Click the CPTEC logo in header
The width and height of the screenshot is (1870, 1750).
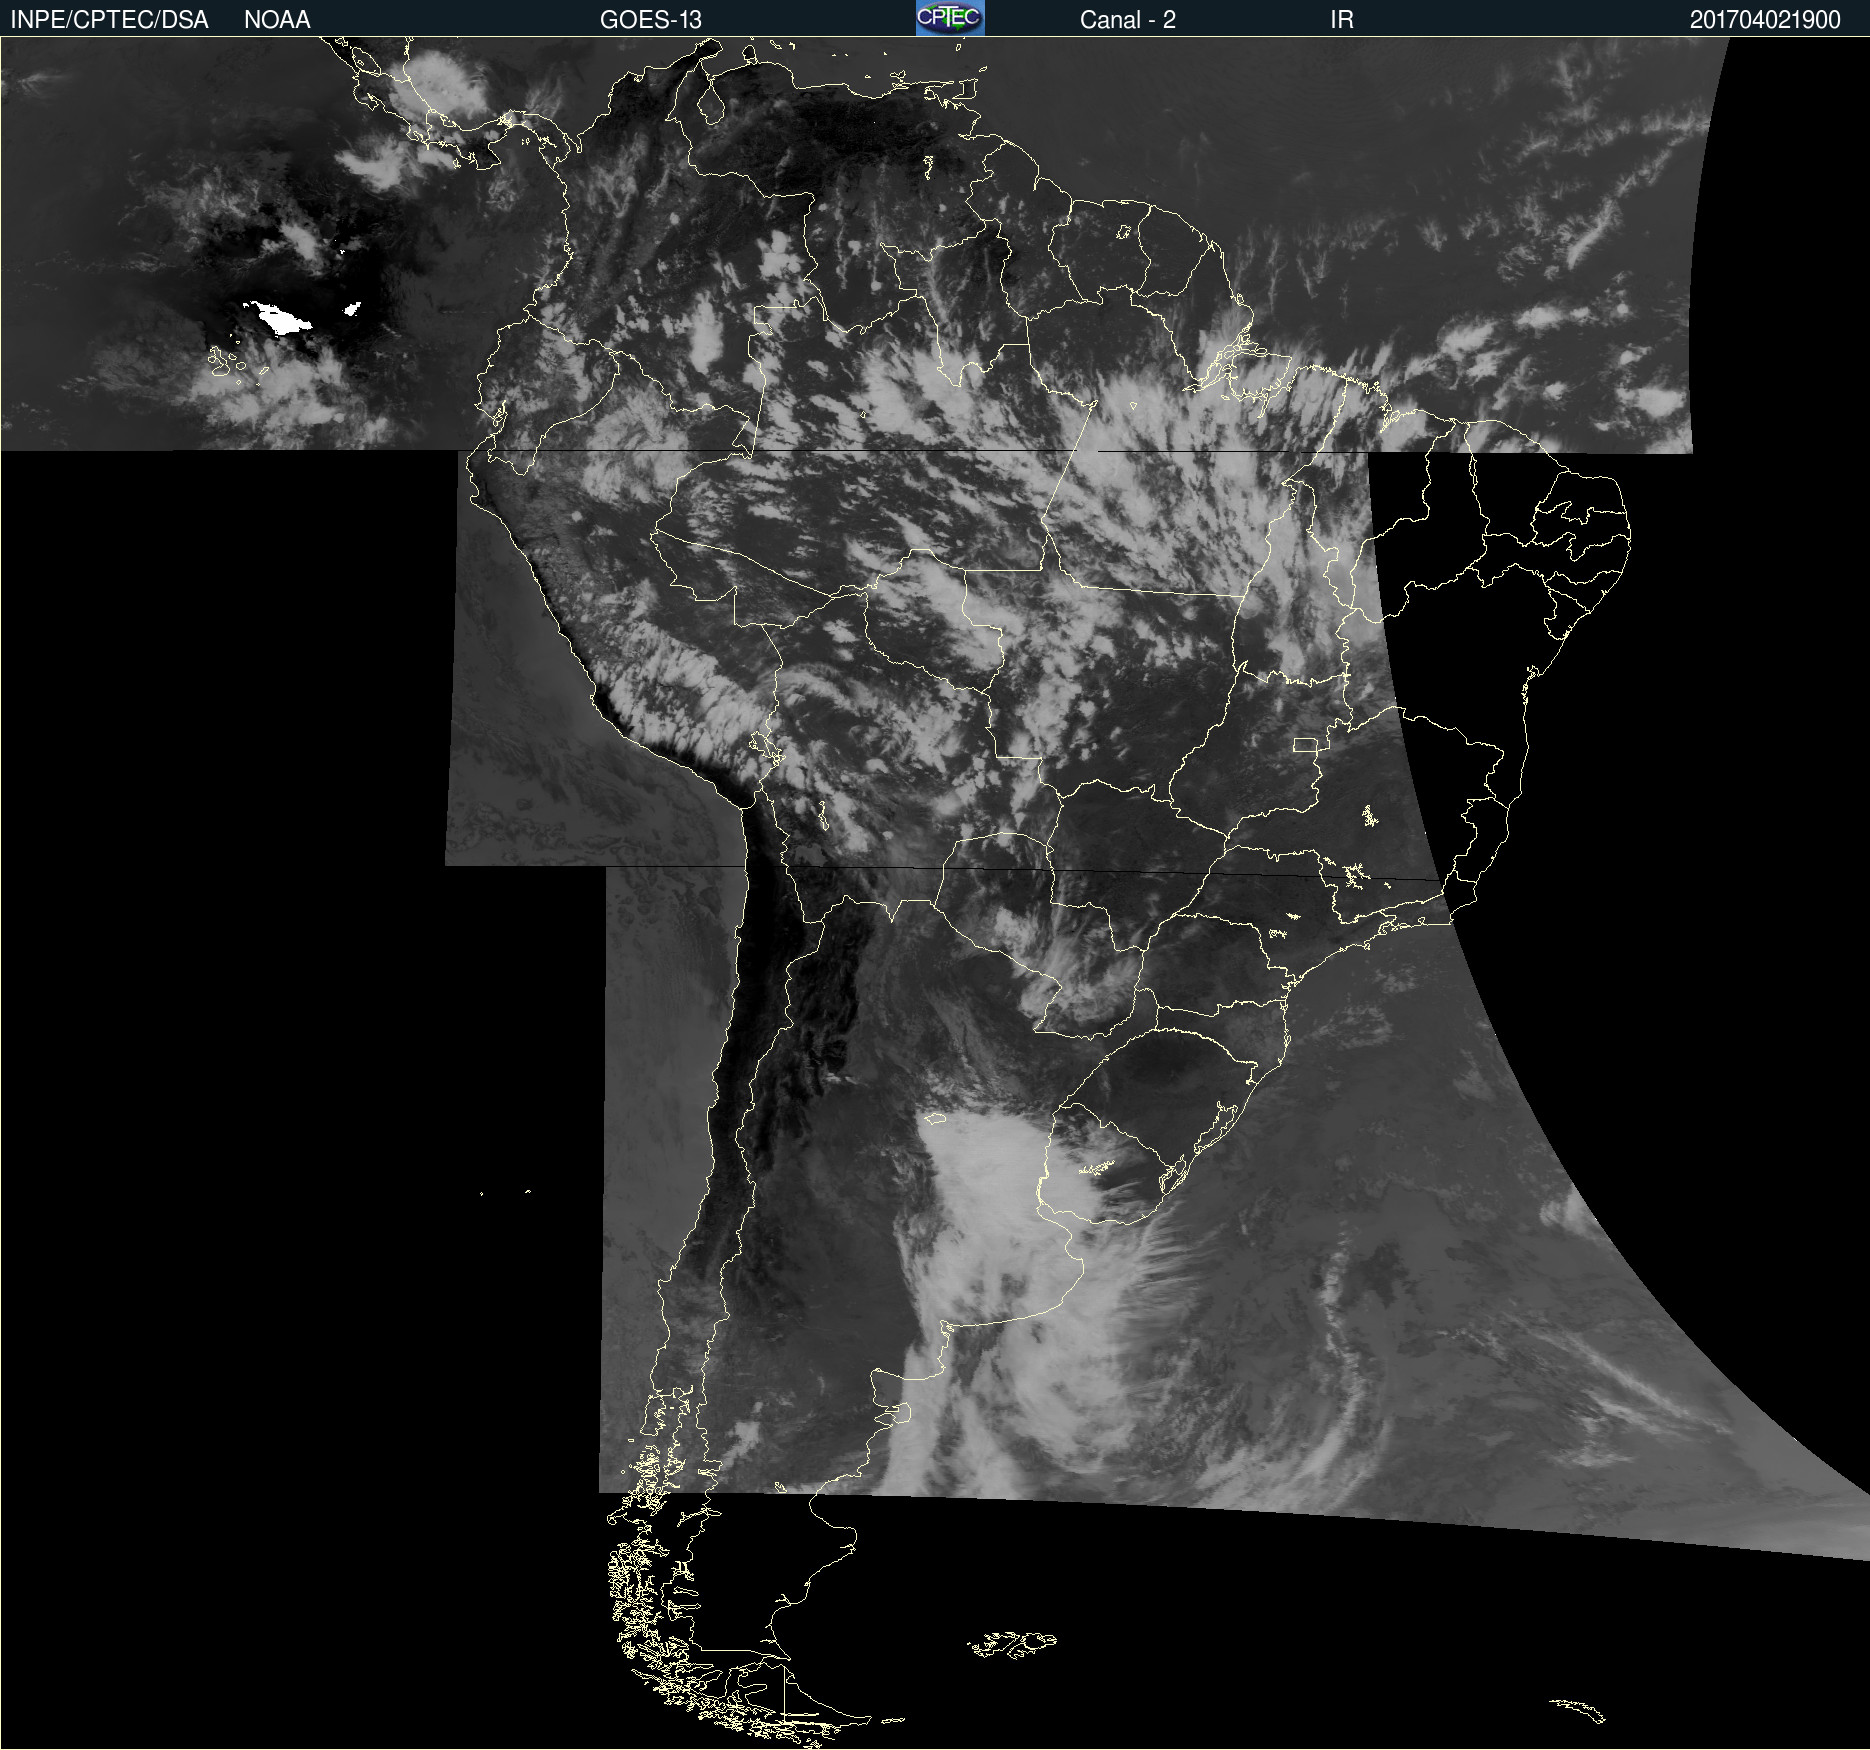pos(950,18)
